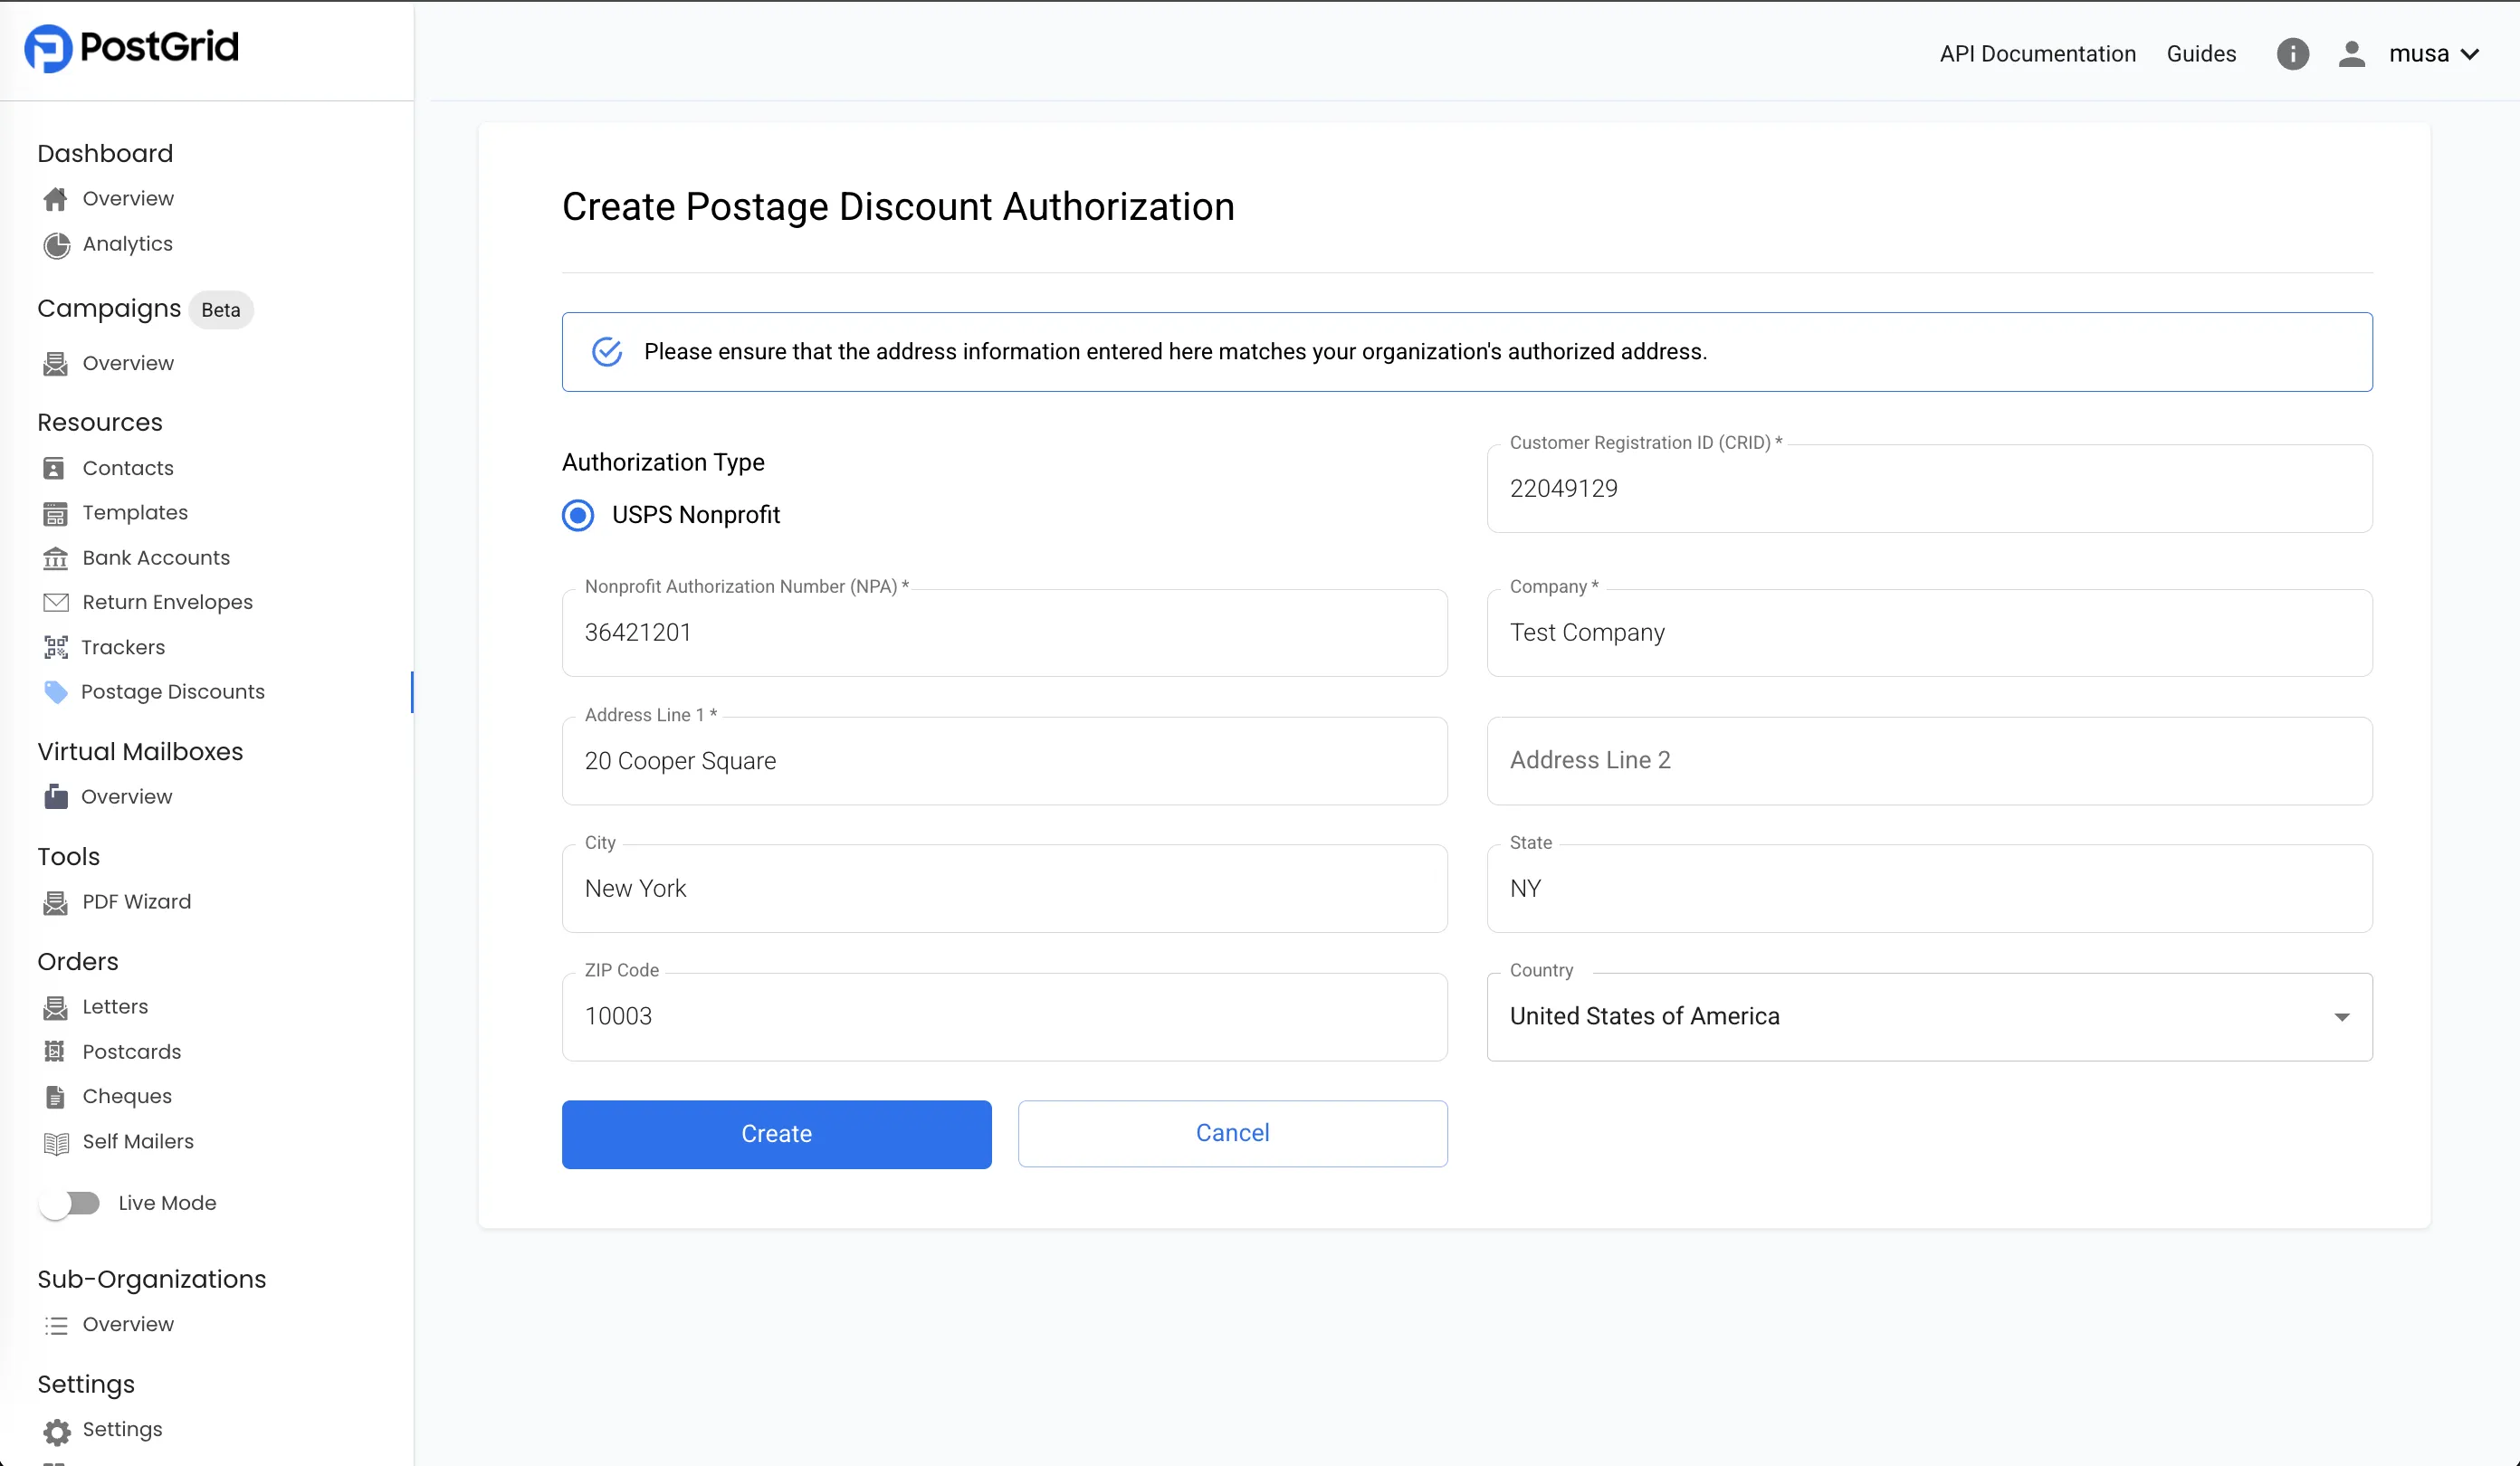Select the Cheques icon under Orders
2520x1466 pixels.
[56, 1096]
